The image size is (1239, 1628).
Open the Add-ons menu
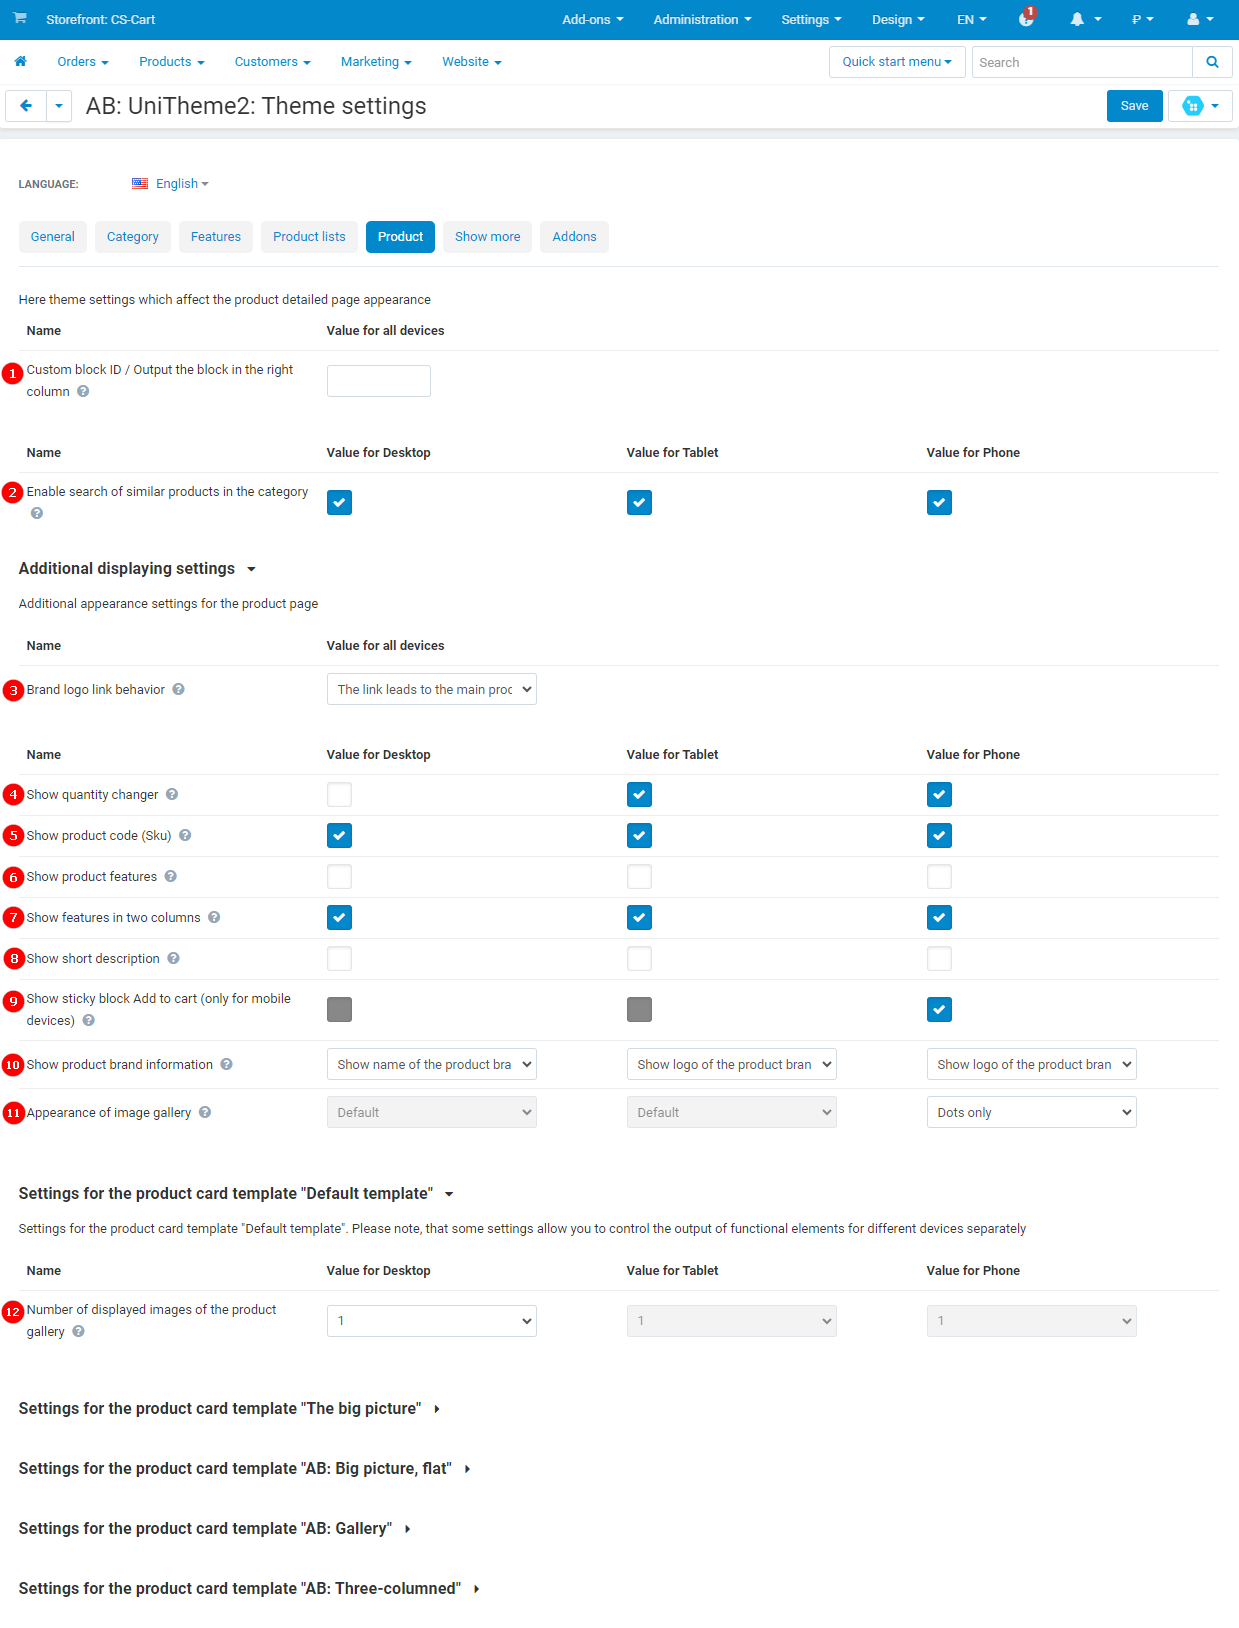(592, 20)
